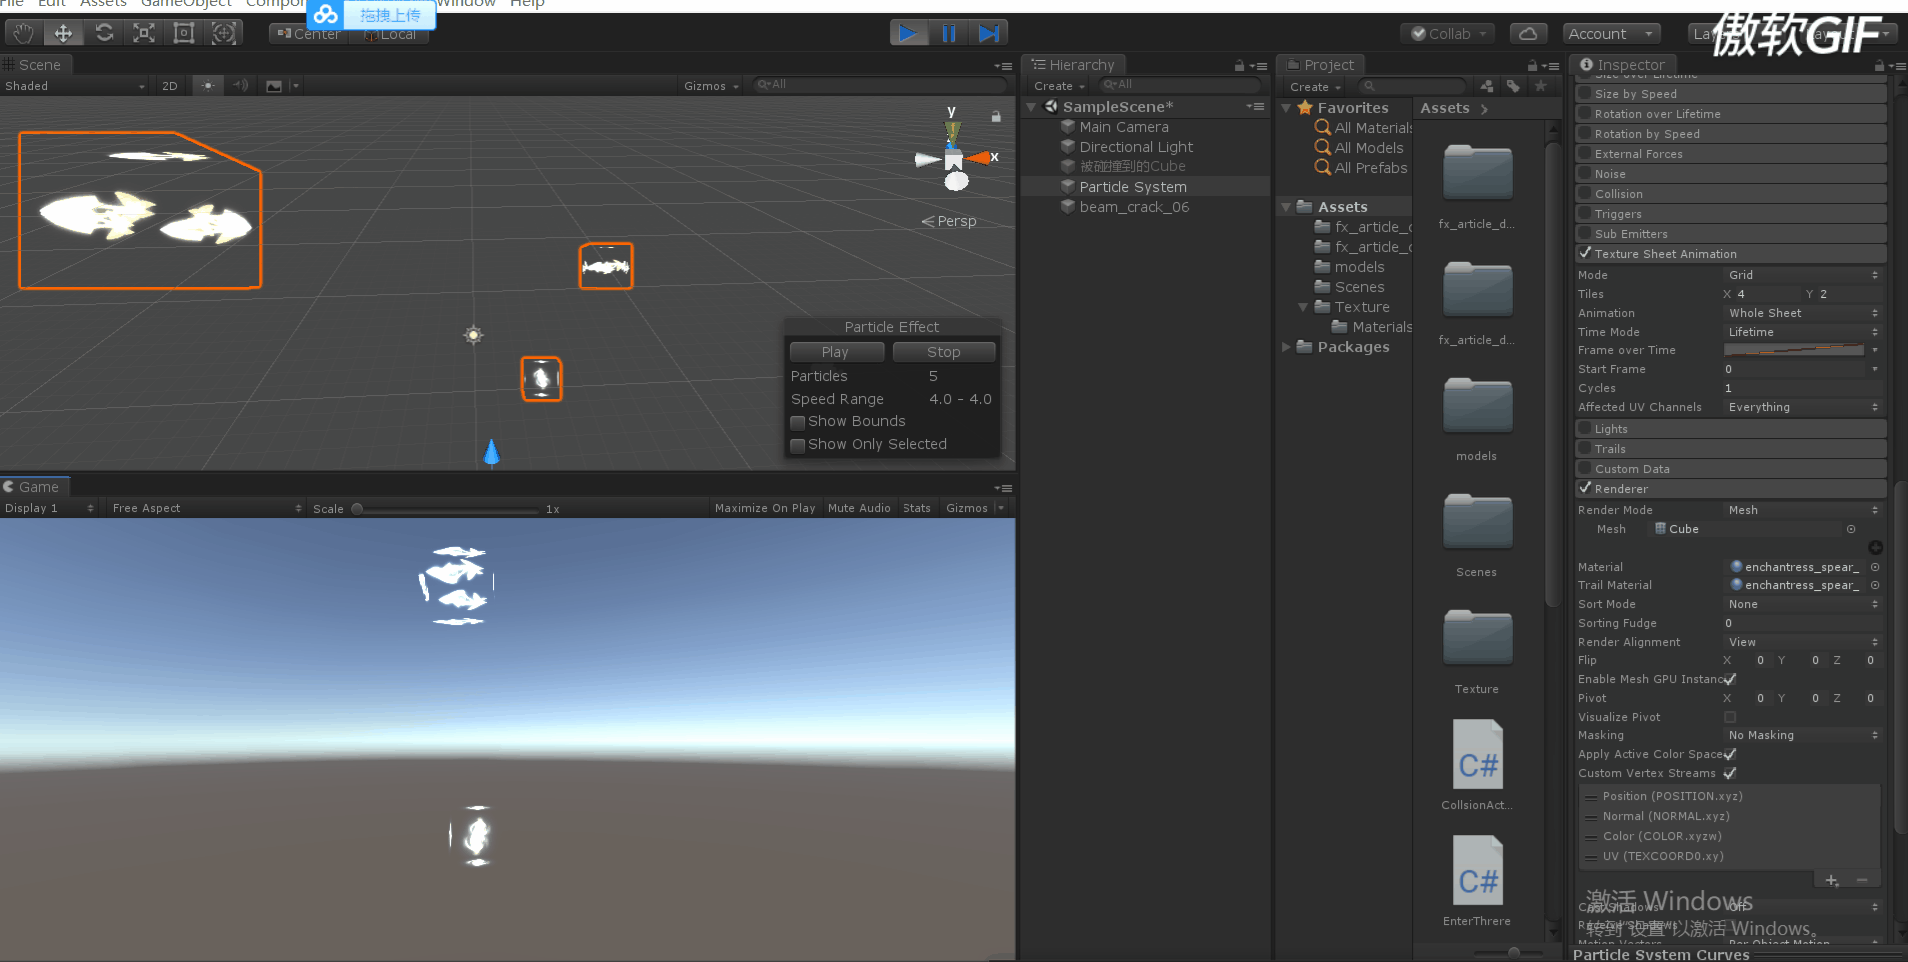Open the Shaded draw mode dropdown
1908x962 pixels.
(x=75, y=86)
